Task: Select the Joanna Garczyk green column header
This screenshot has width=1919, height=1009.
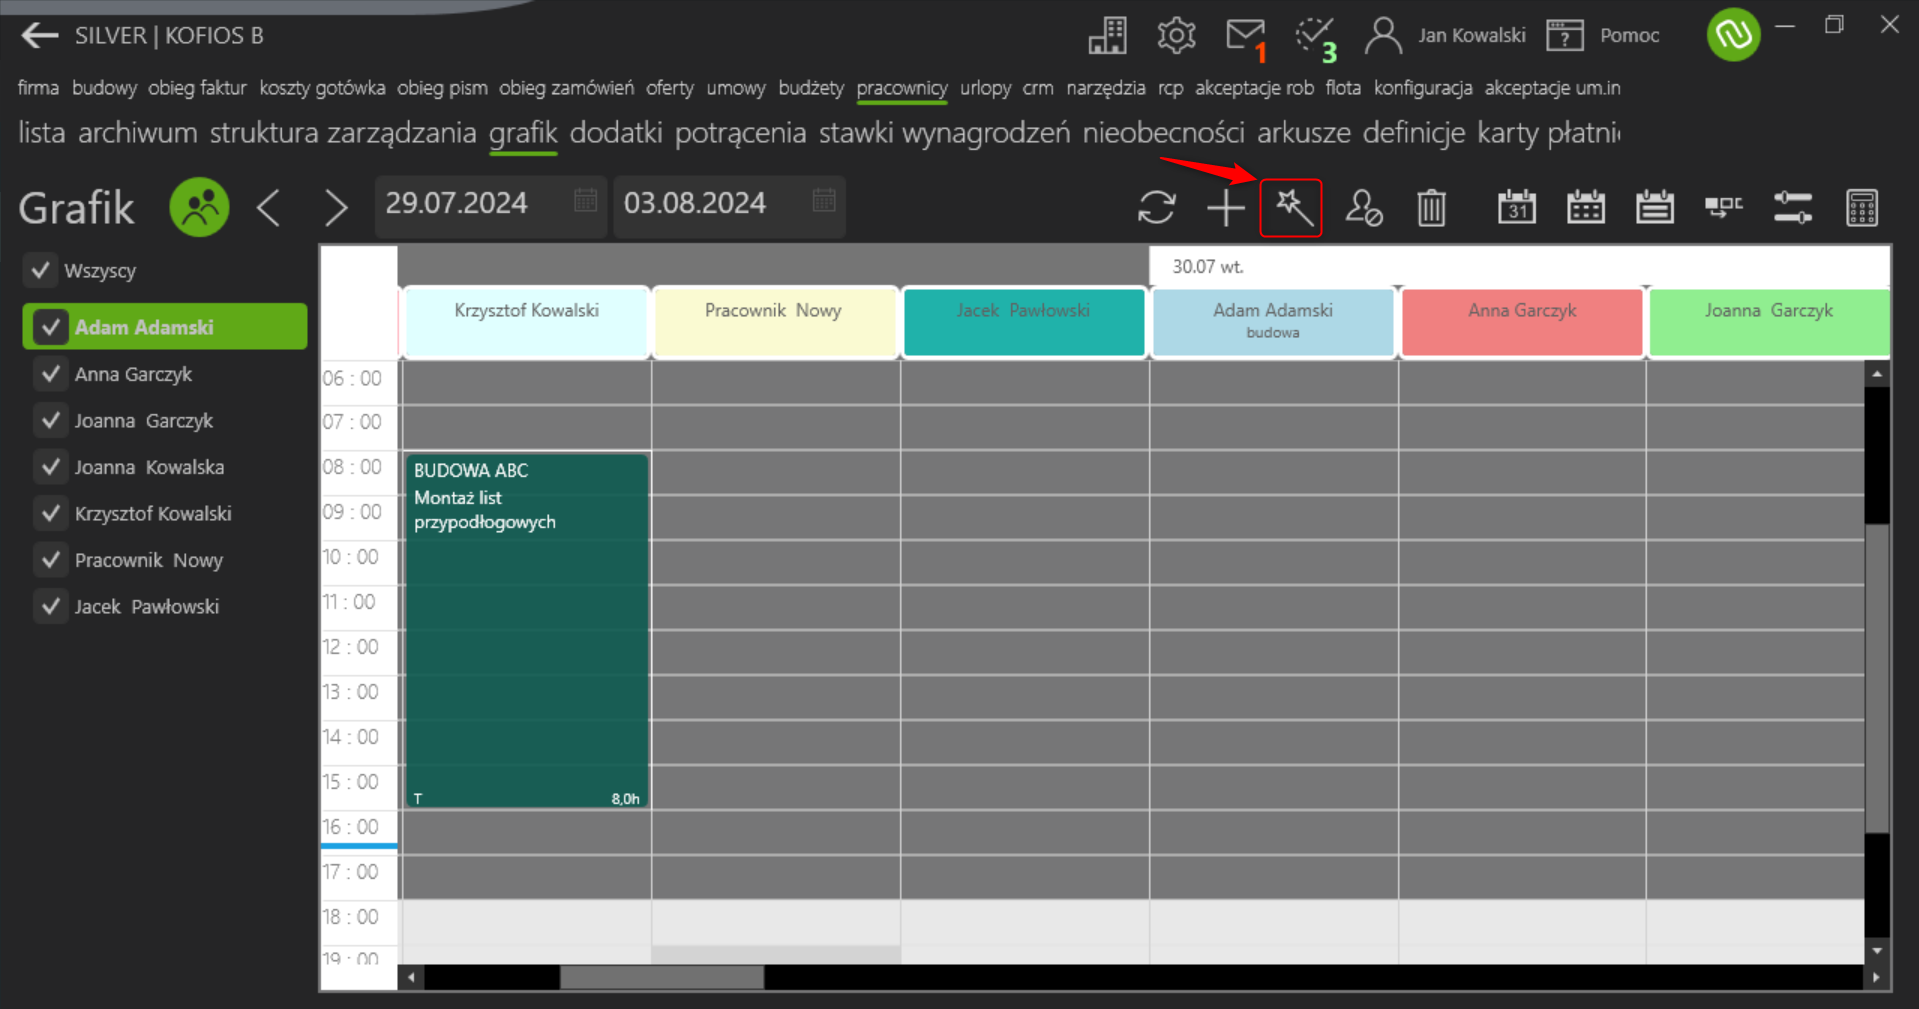Action: 1769,322
